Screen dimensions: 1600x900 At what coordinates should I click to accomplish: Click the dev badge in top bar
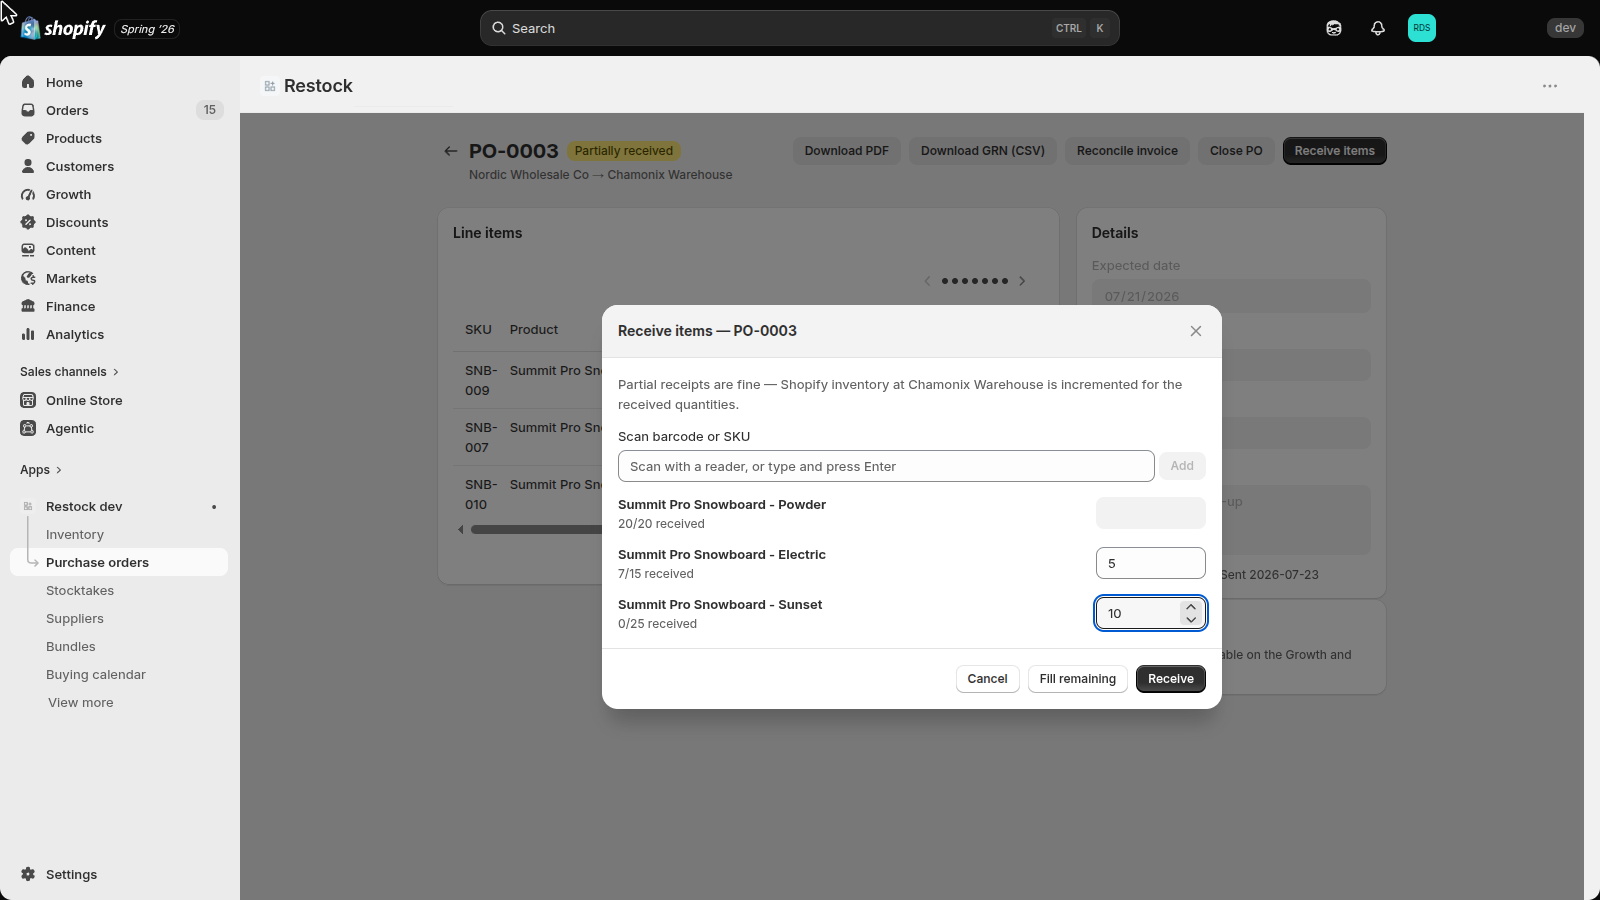point(1565,28)
